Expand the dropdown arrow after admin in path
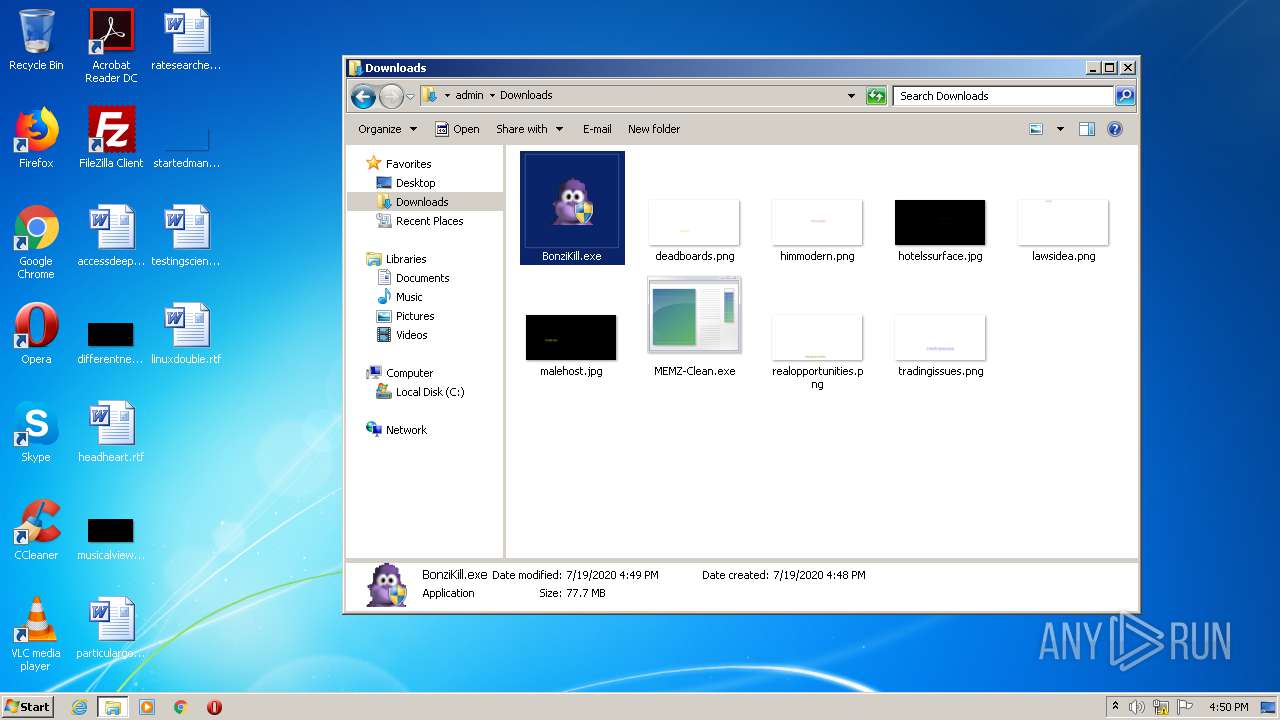The height and width of the screenshot is (720, 1280). tap(492, 96)
